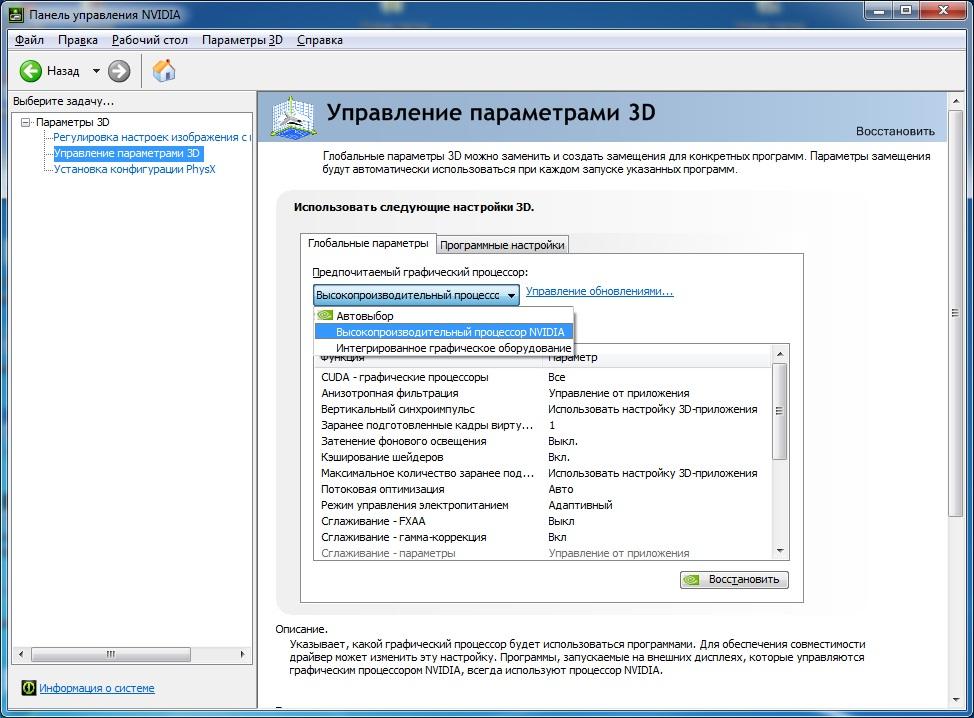Click Восстановить link in the page header
This screenshot has height=718, width=974.
point(895,131)
